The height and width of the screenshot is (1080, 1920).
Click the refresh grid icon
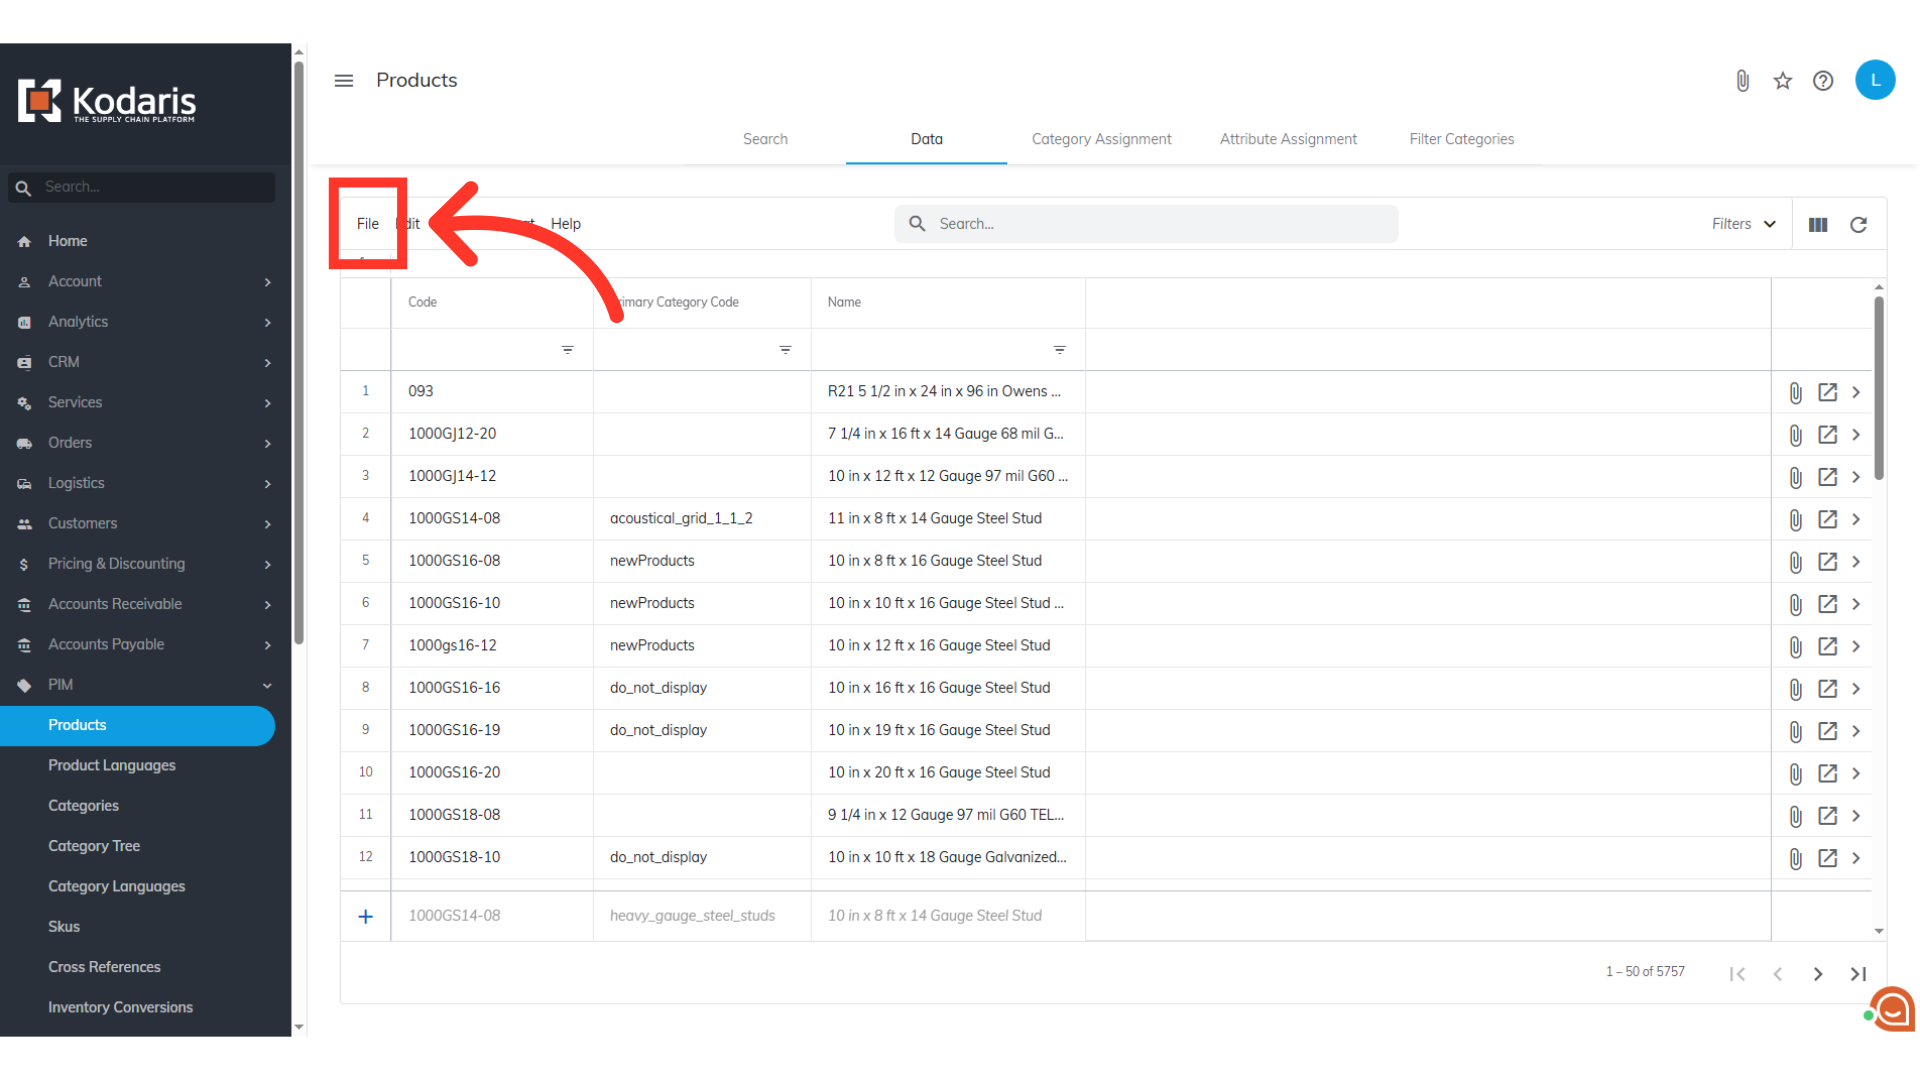1858,225
